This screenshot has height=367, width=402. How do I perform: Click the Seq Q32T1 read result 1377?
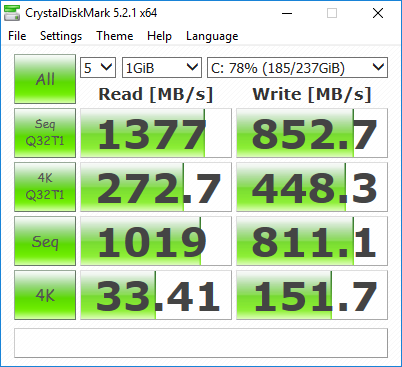(156, 133)
